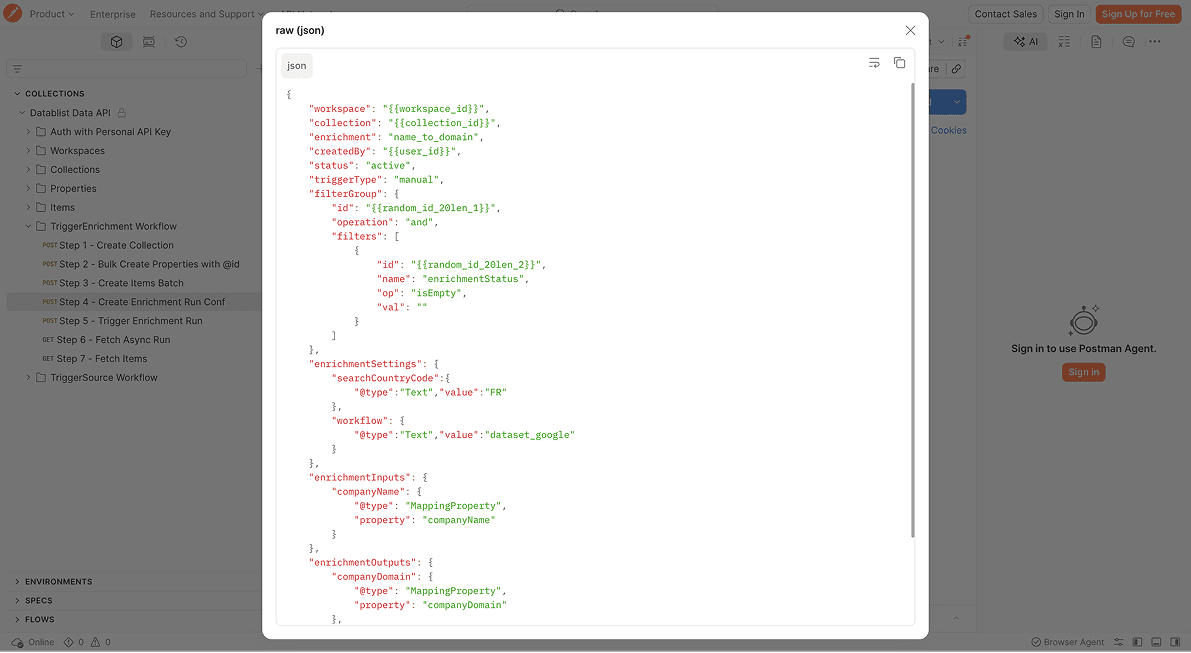This screenshot has height=653, width=1191.
Task: Click the Sign In button in header
Action: click(1069, 14)
